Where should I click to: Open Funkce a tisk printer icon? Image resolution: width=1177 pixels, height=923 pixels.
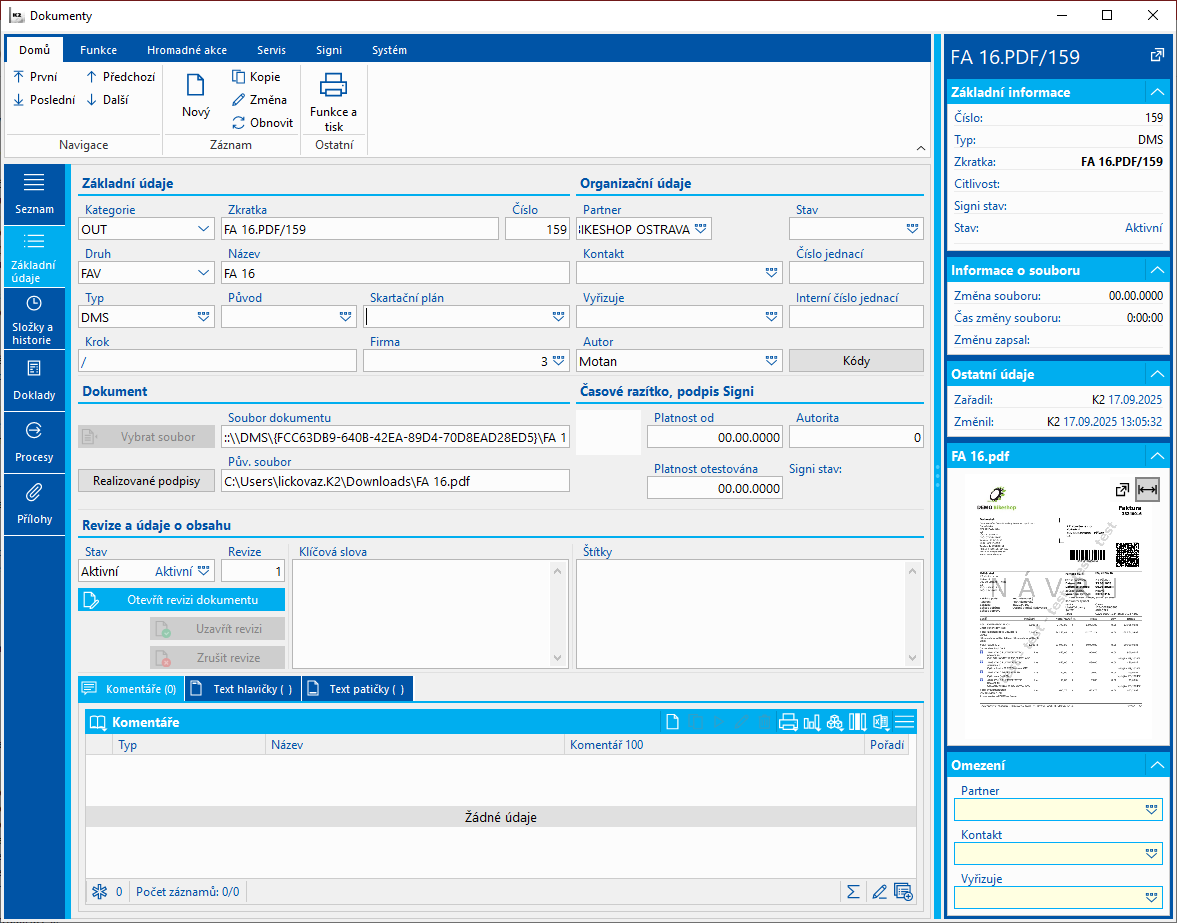pyautogui.click(x=333, y=86)
